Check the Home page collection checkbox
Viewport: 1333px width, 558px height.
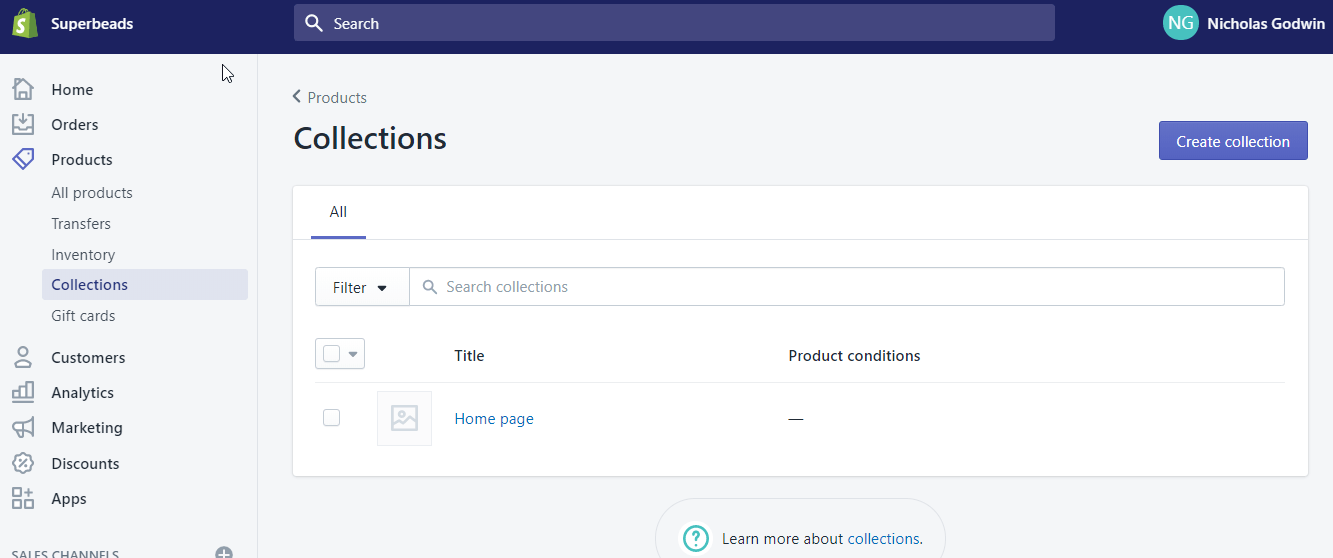click(332, 418)
